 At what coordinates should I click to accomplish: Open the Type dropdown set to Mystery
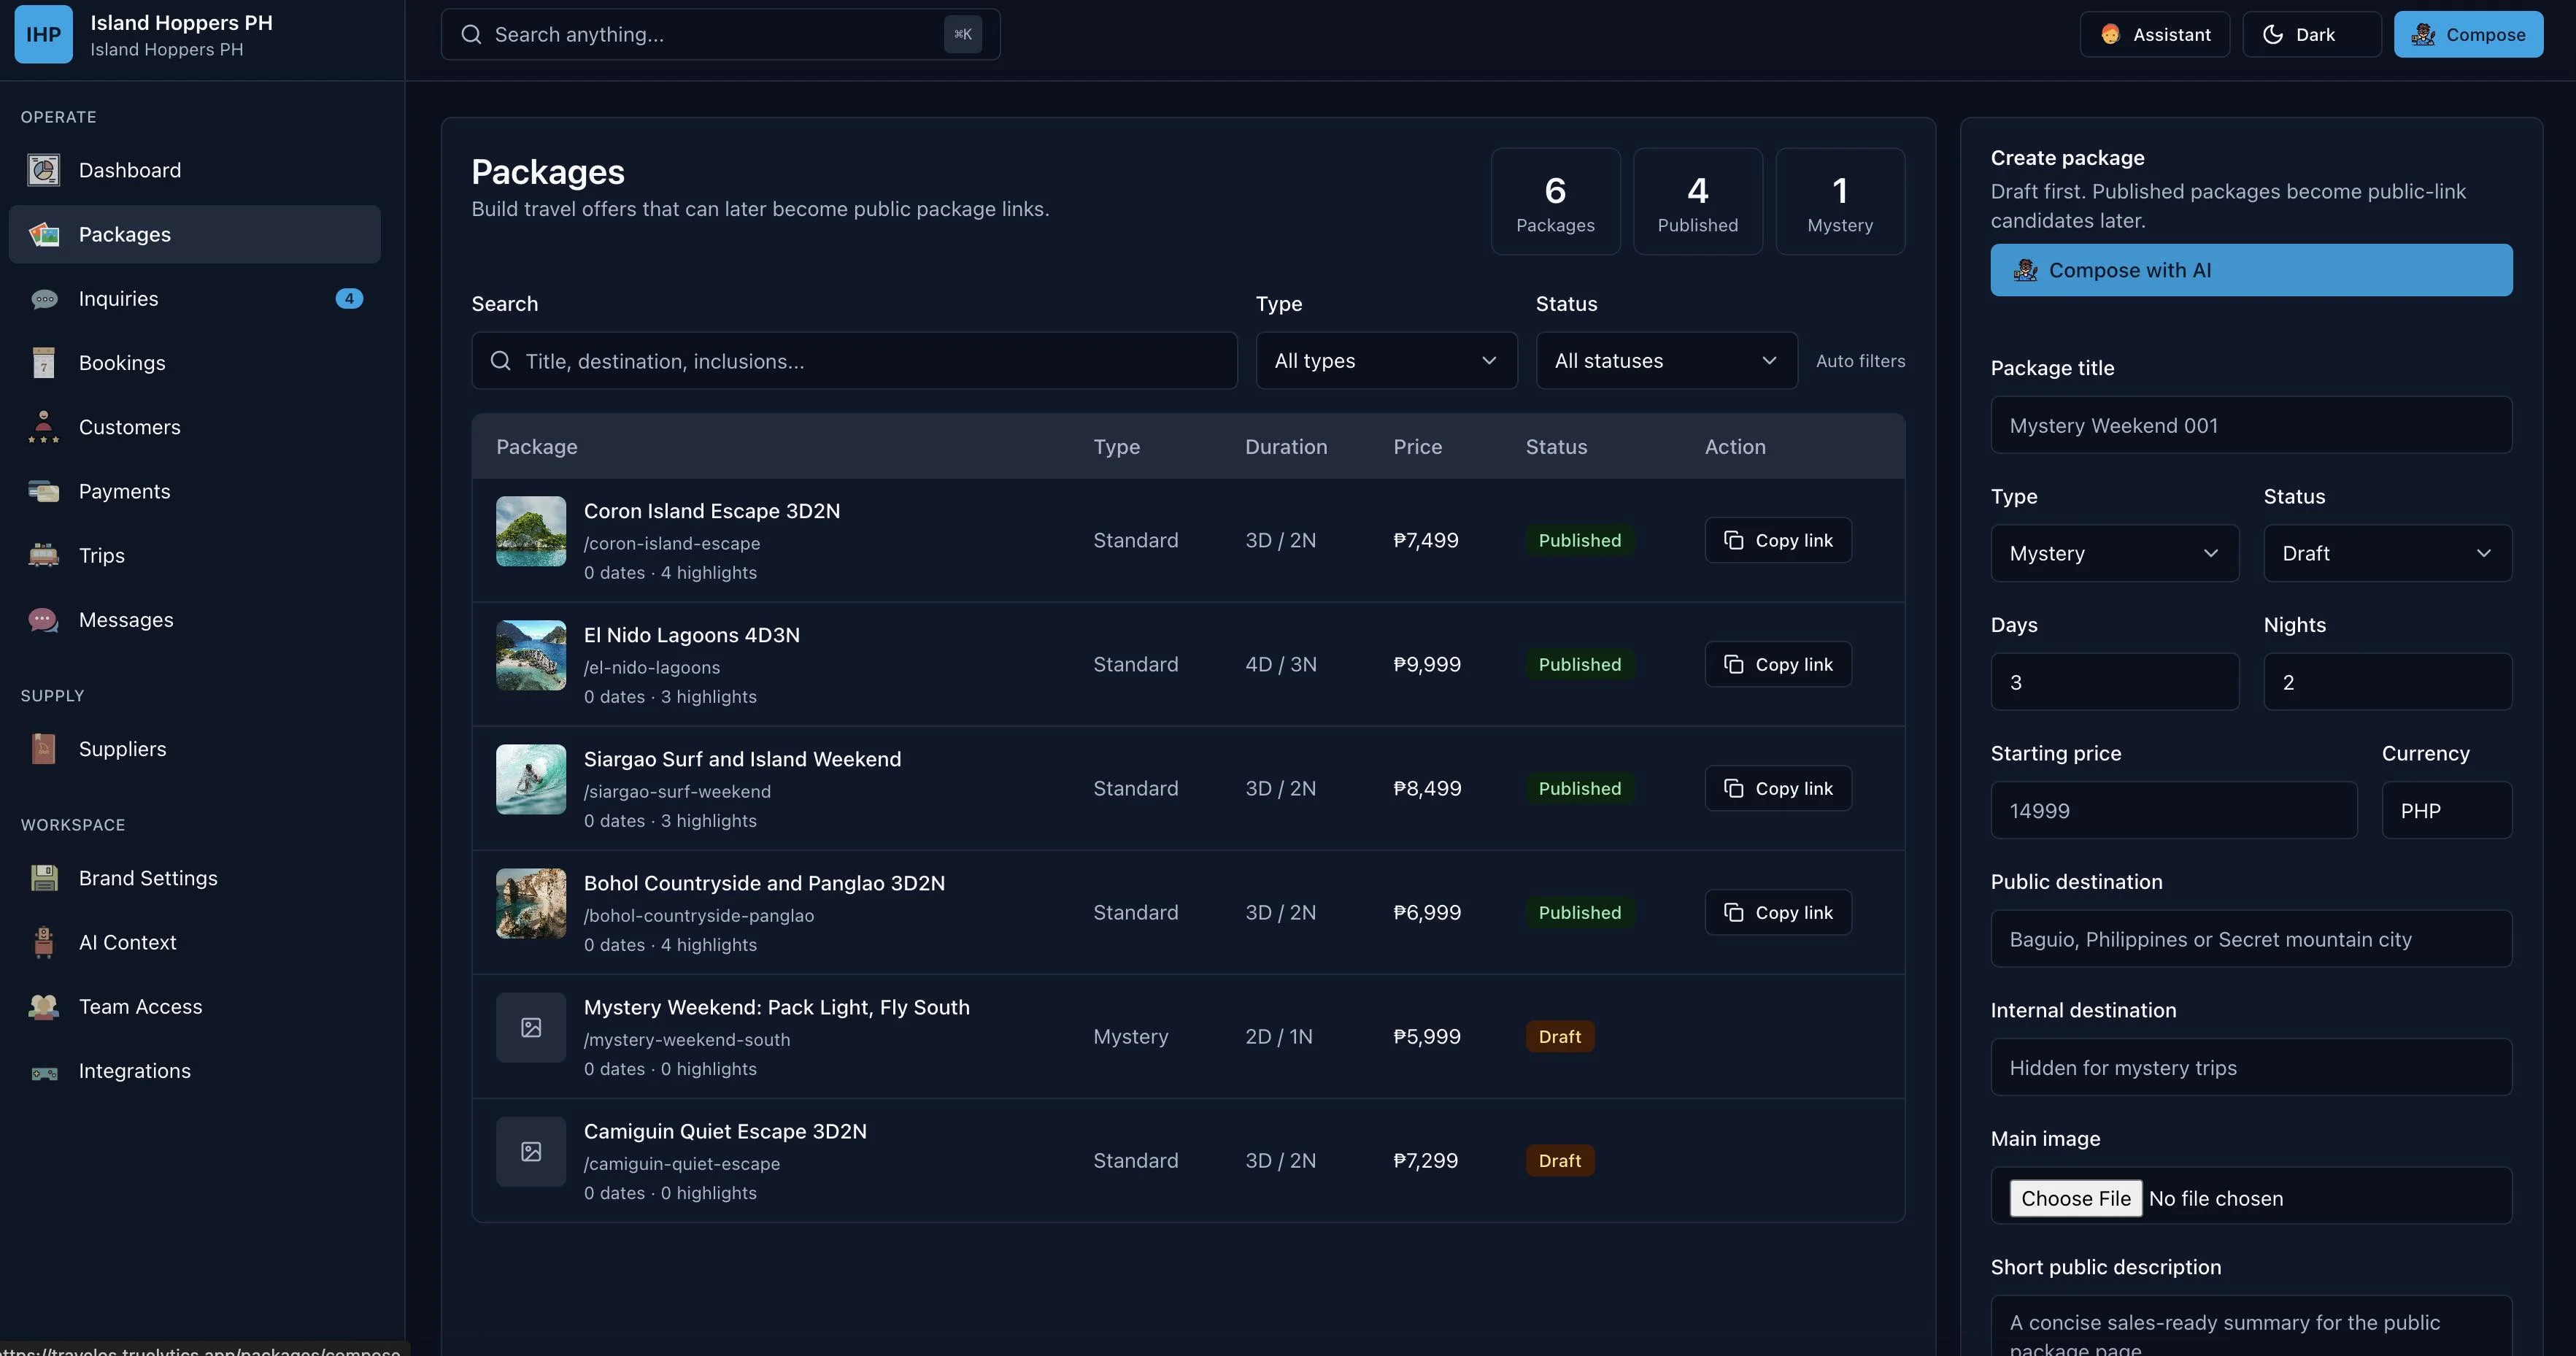[x=2114, y=553]
